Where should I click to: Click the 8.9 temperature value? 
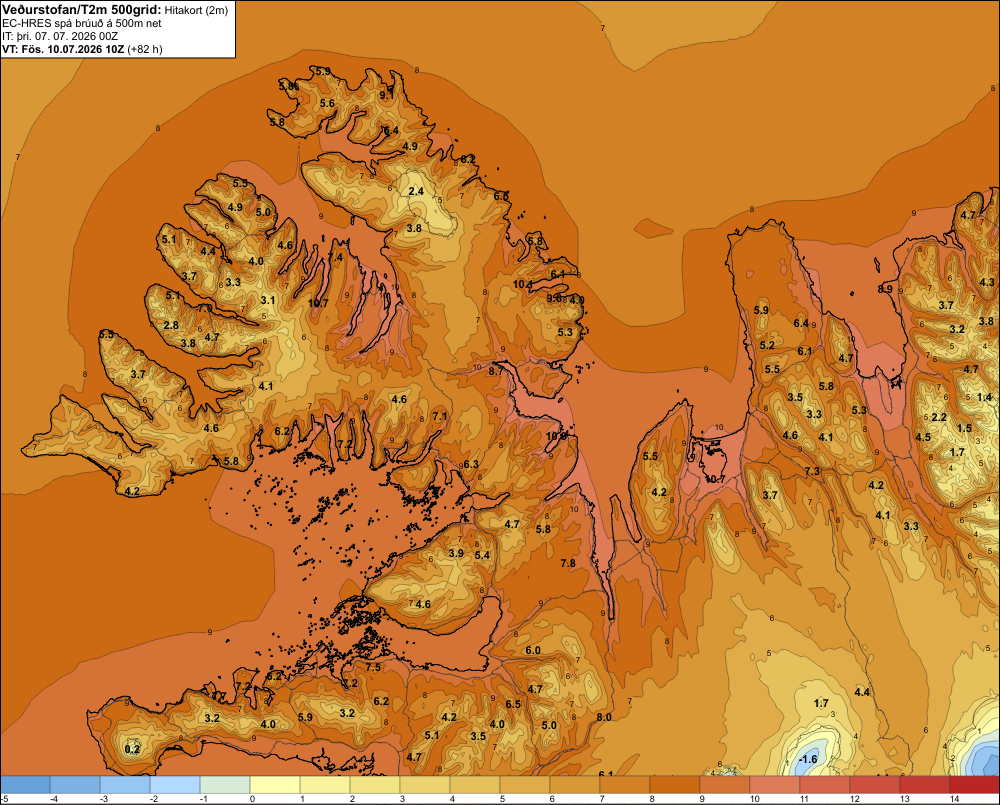tap(885, 289)
